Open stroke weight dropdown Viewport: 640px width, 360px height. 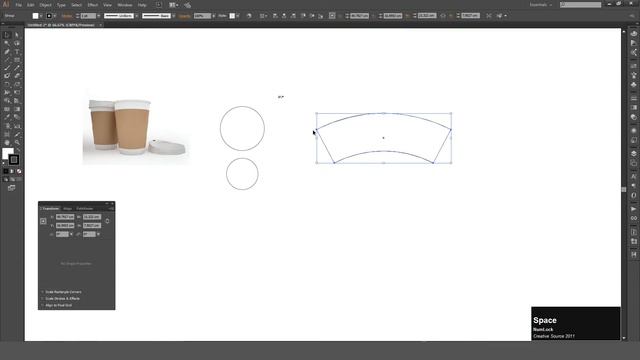(98, 16)
